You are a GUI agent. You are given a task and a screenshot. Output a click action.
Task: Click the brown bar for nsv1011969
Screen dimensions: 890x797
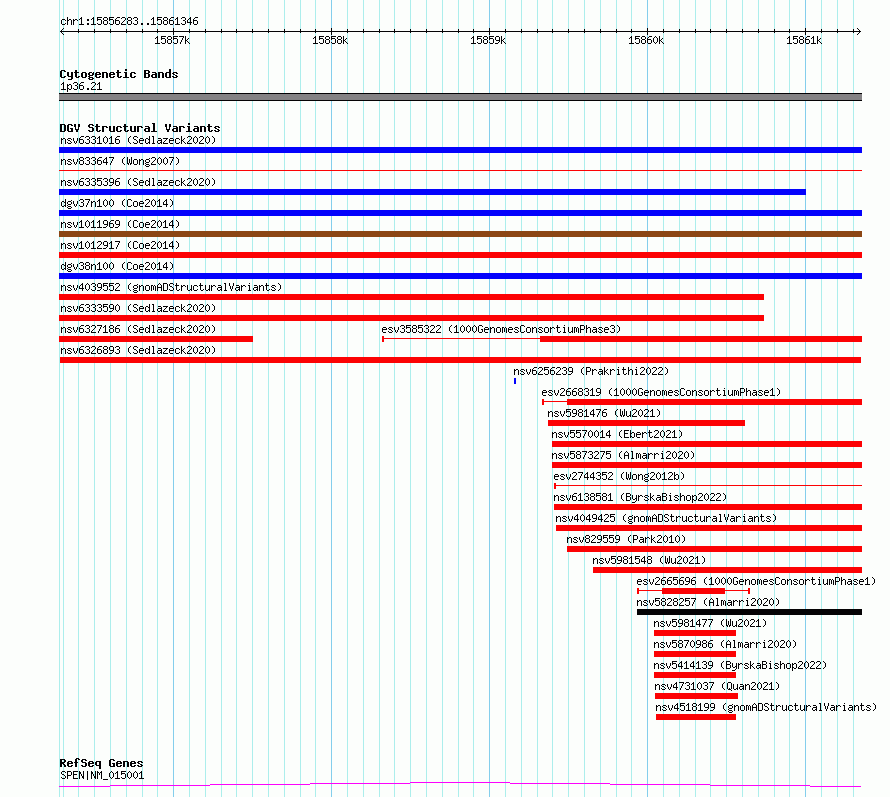pyautogui.click(x=460, y=234)
